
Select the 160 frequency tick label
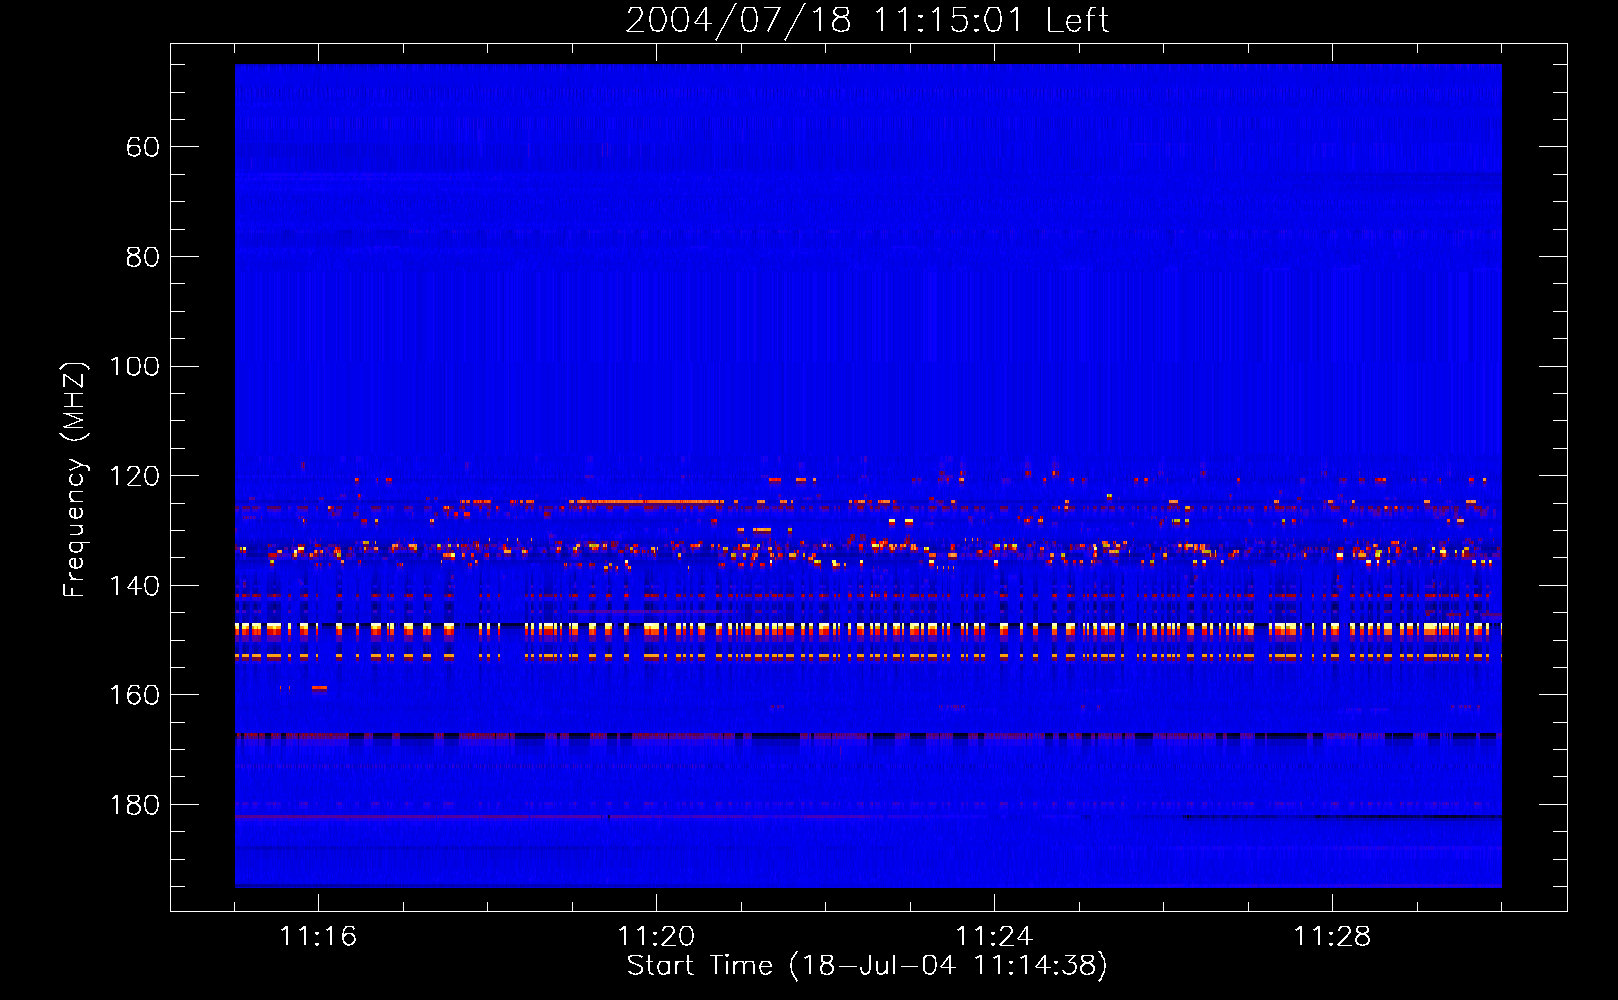click(x=134, y=695)
